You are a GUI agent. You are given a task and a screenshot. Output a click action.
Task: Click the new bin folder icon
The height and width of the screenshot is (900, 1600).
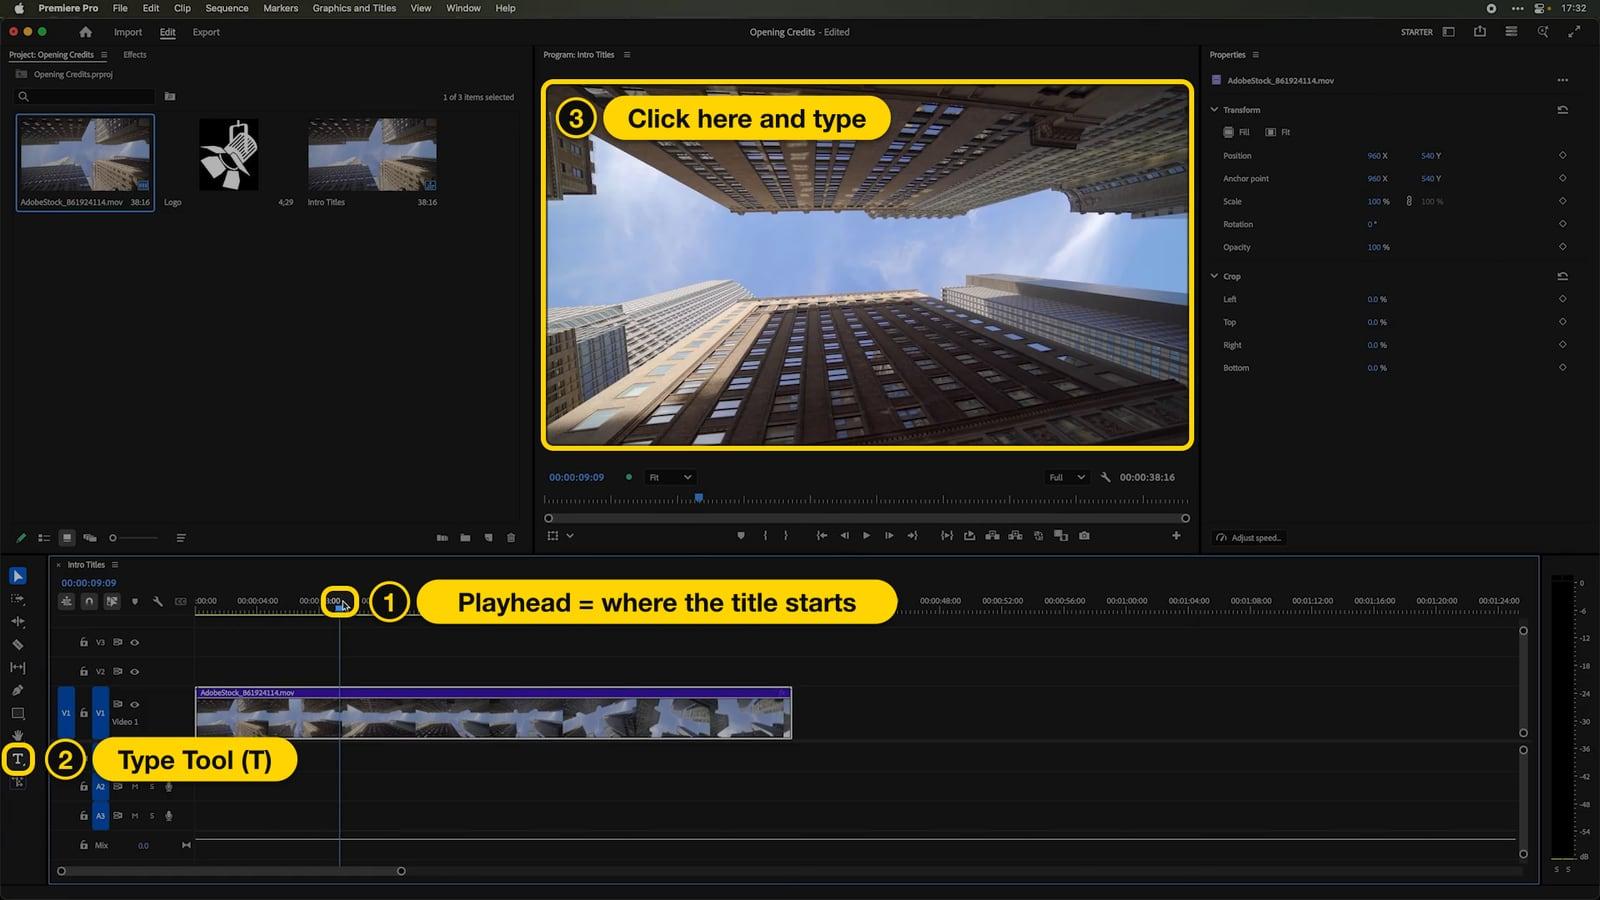pyautogui.click(x=465, y=538)
